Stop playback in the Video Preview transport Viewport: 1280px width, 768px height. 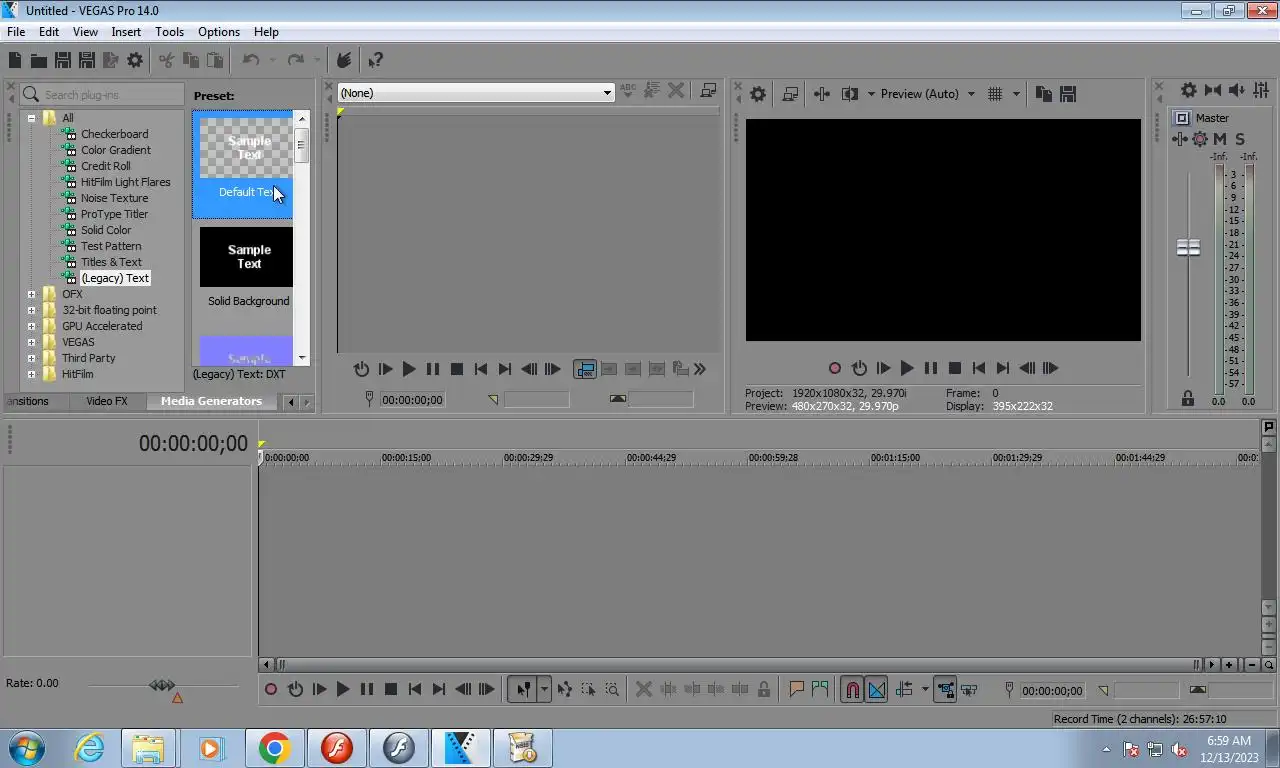954,369
